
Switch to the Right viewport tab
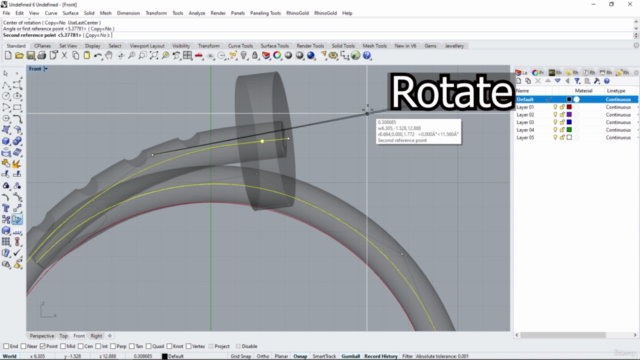(96, 336)
